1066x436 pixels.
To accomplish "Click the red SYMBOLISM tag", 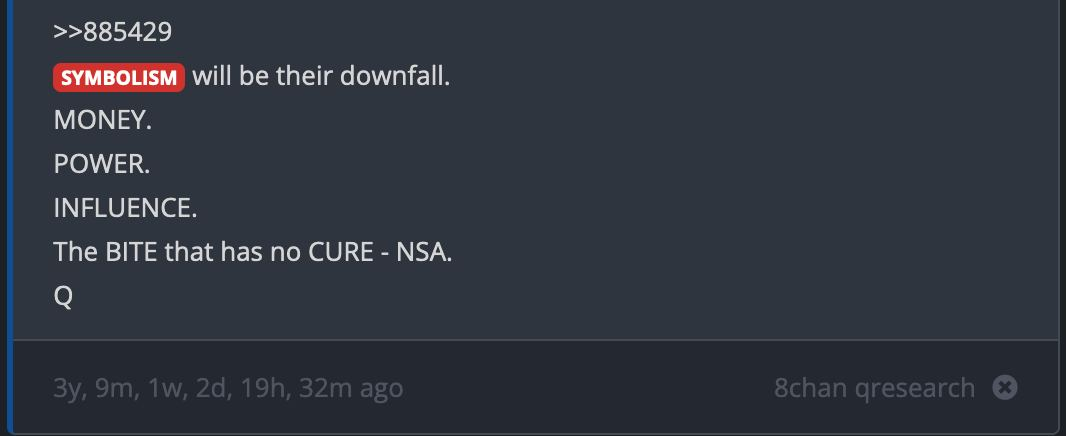I will [x=119, y=77].
